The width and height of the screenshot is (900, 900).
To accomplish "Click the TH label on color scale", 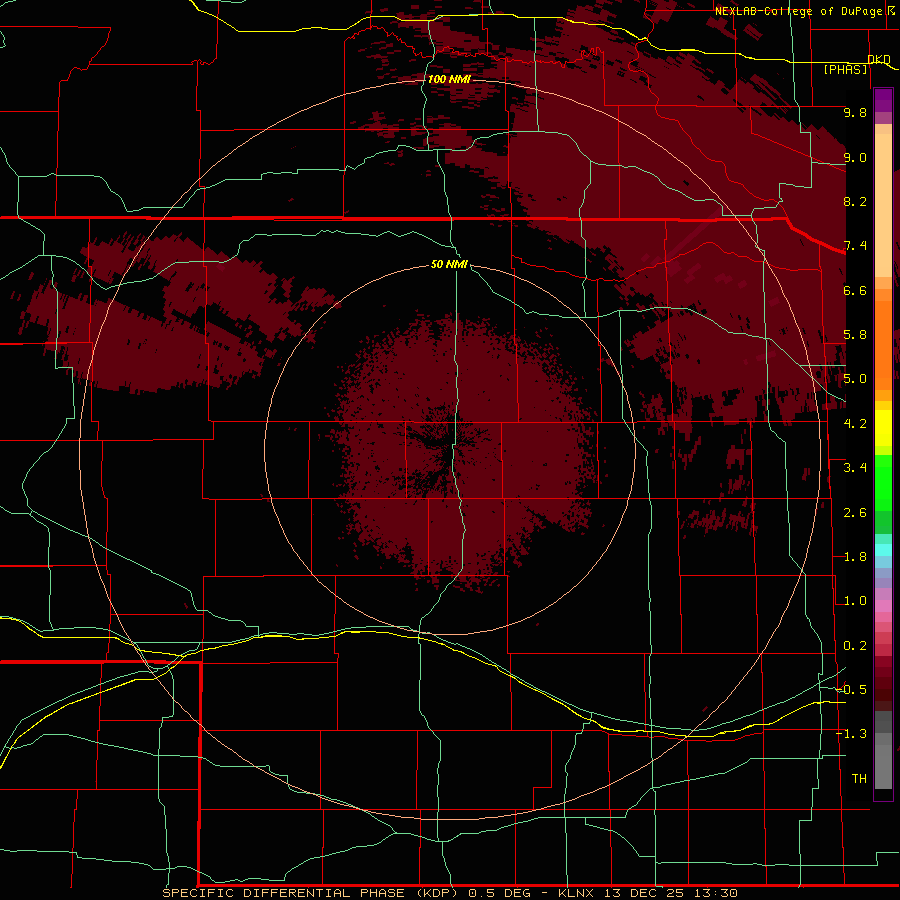I will [859, 779].
